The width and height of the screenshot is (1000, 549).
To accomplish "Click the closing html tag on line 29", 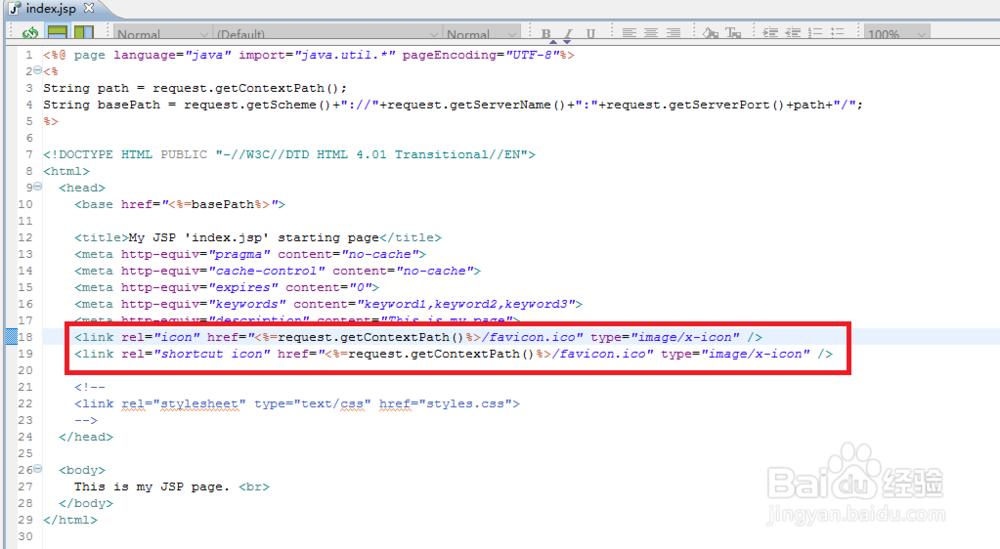I will click(x=70, y=520).
